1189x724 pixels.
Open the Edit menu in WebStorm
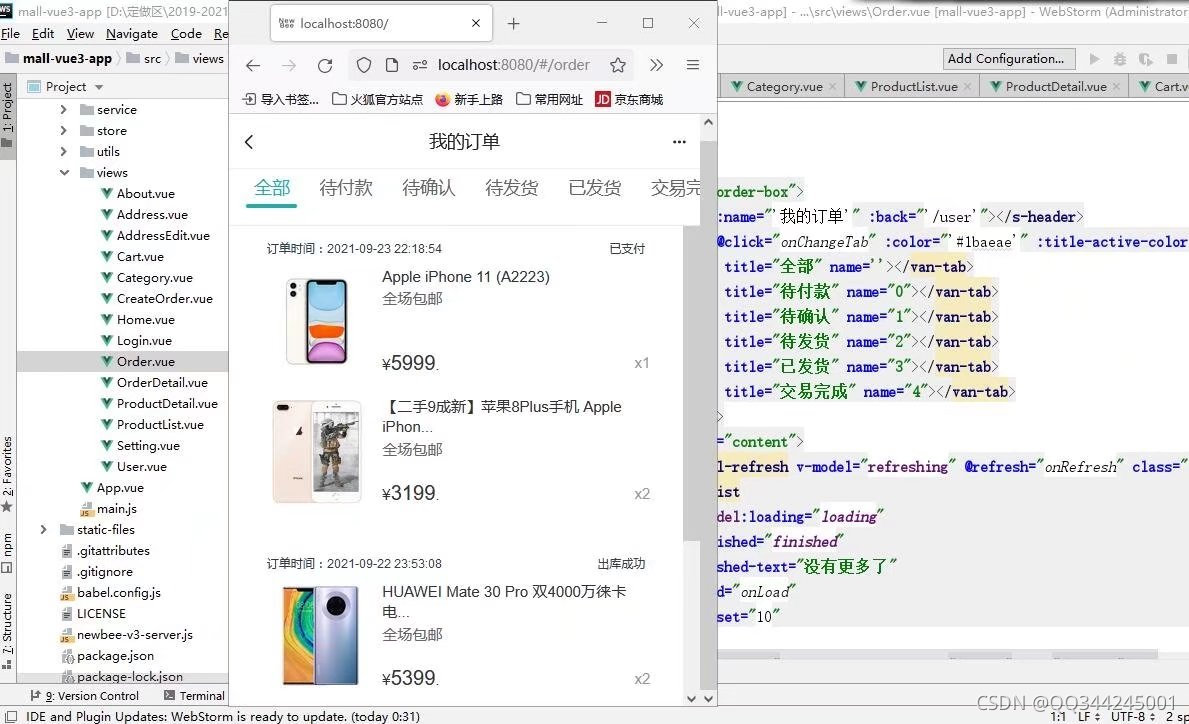click(42, 33)
